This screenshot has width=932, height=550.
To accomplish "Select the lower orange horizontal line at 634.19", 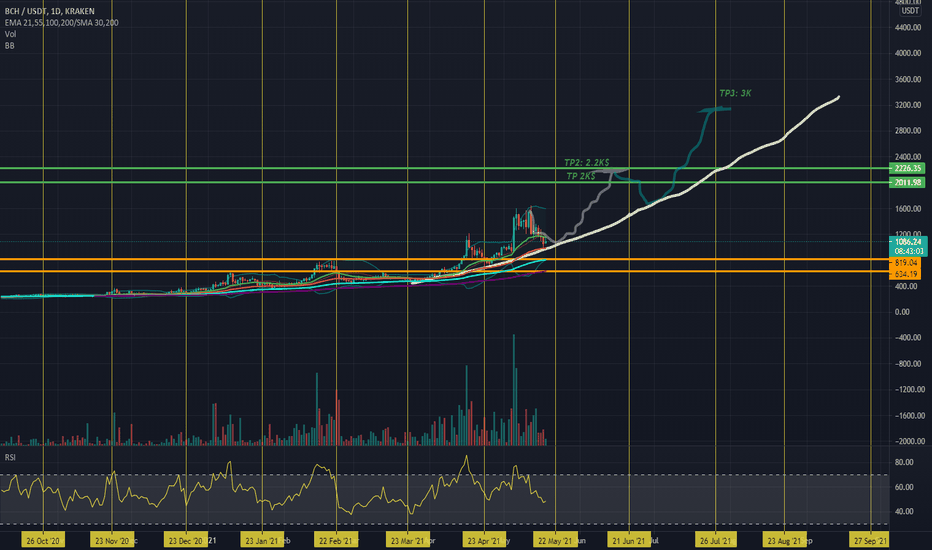I will [x=445, y=271].
